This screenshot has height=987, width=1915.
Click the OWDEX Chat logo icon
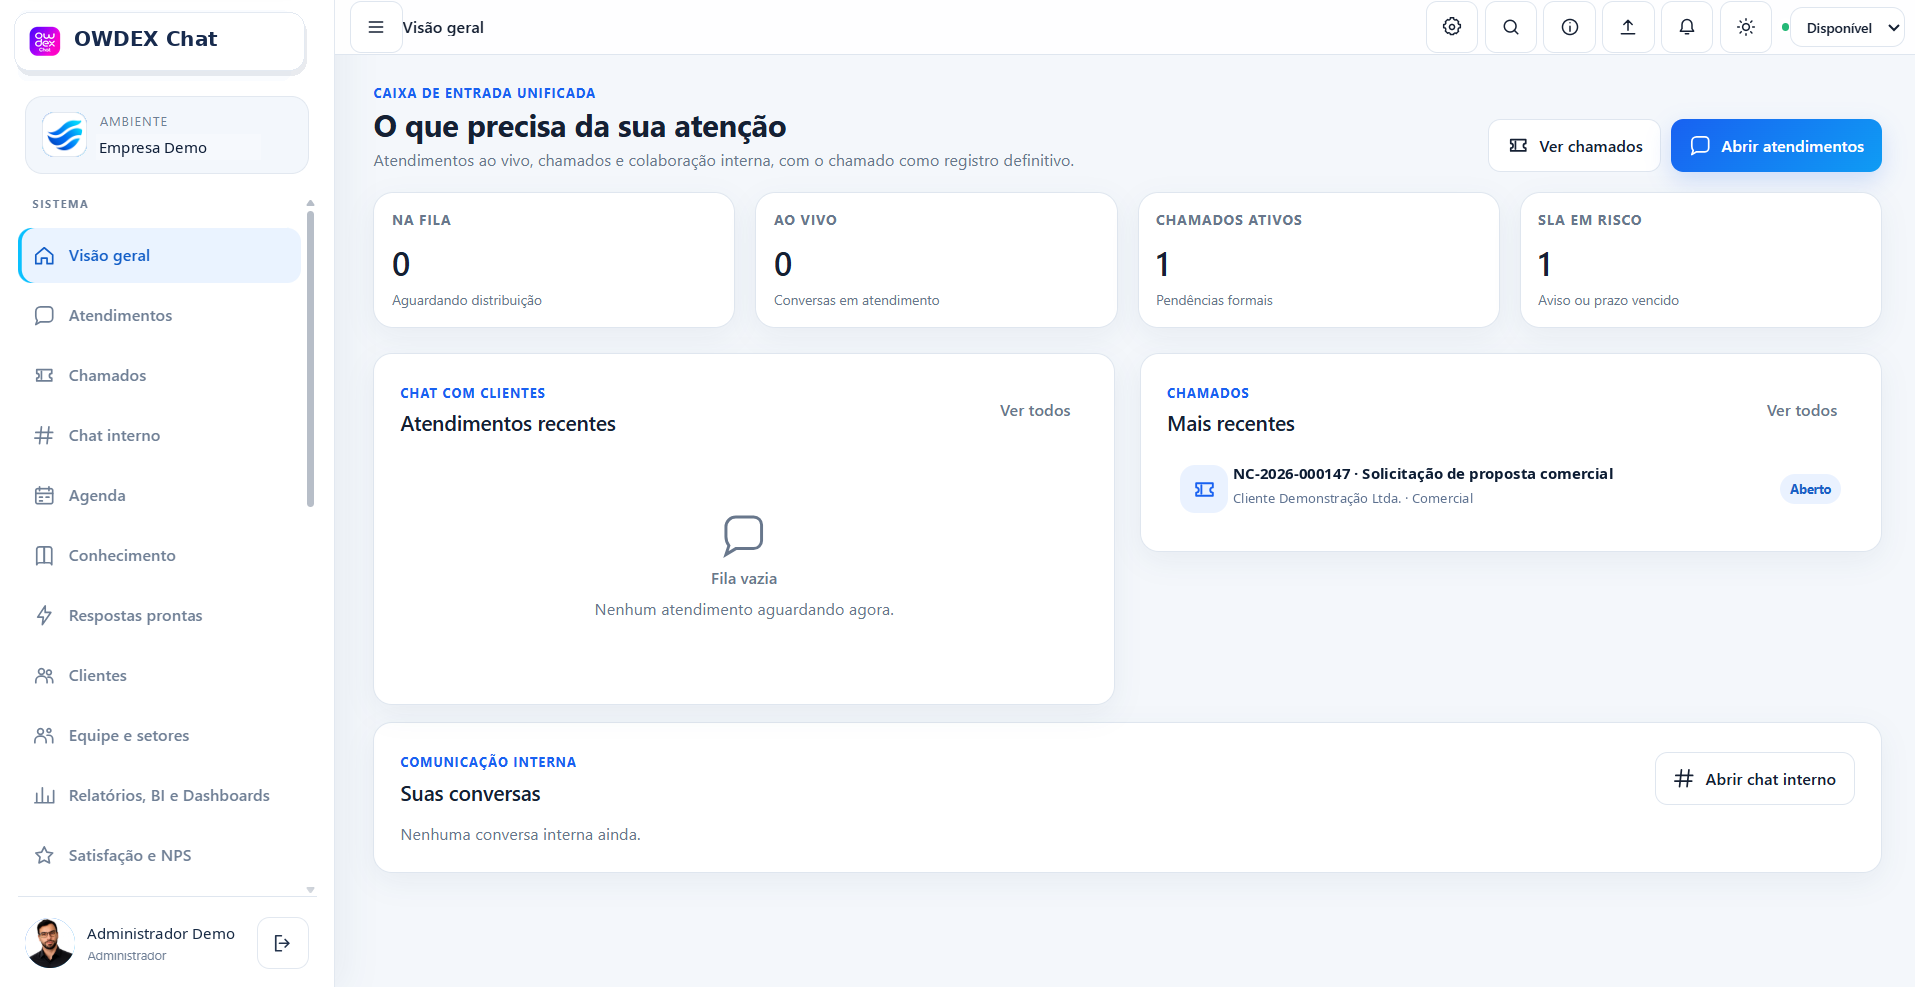tap(45, 40)
